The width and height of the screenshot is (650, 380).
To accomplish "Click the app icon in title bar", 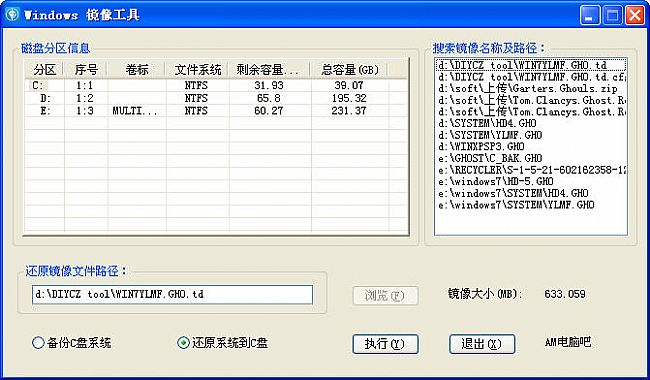I will pos(11,15).
